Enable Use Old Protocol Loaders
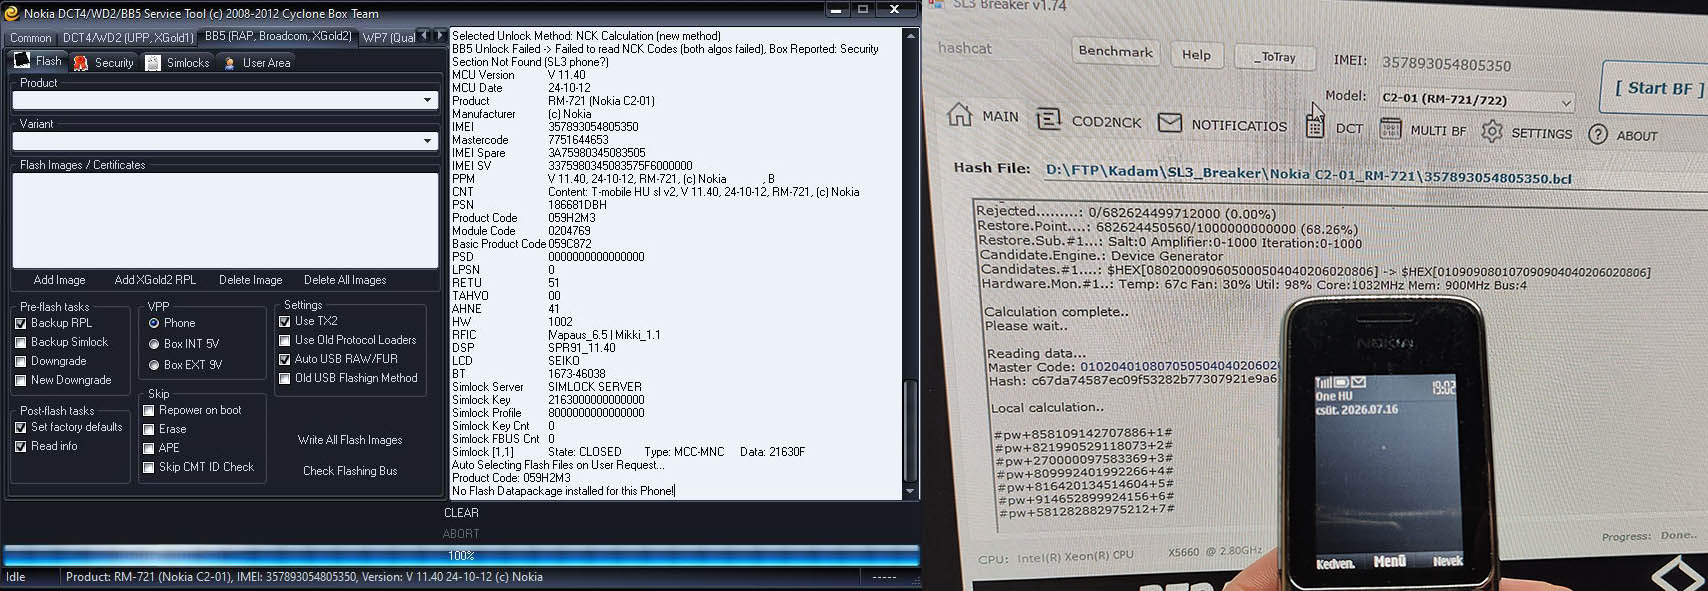The width and height of the screenshot is (1708, 591). (x=284, y=340)
